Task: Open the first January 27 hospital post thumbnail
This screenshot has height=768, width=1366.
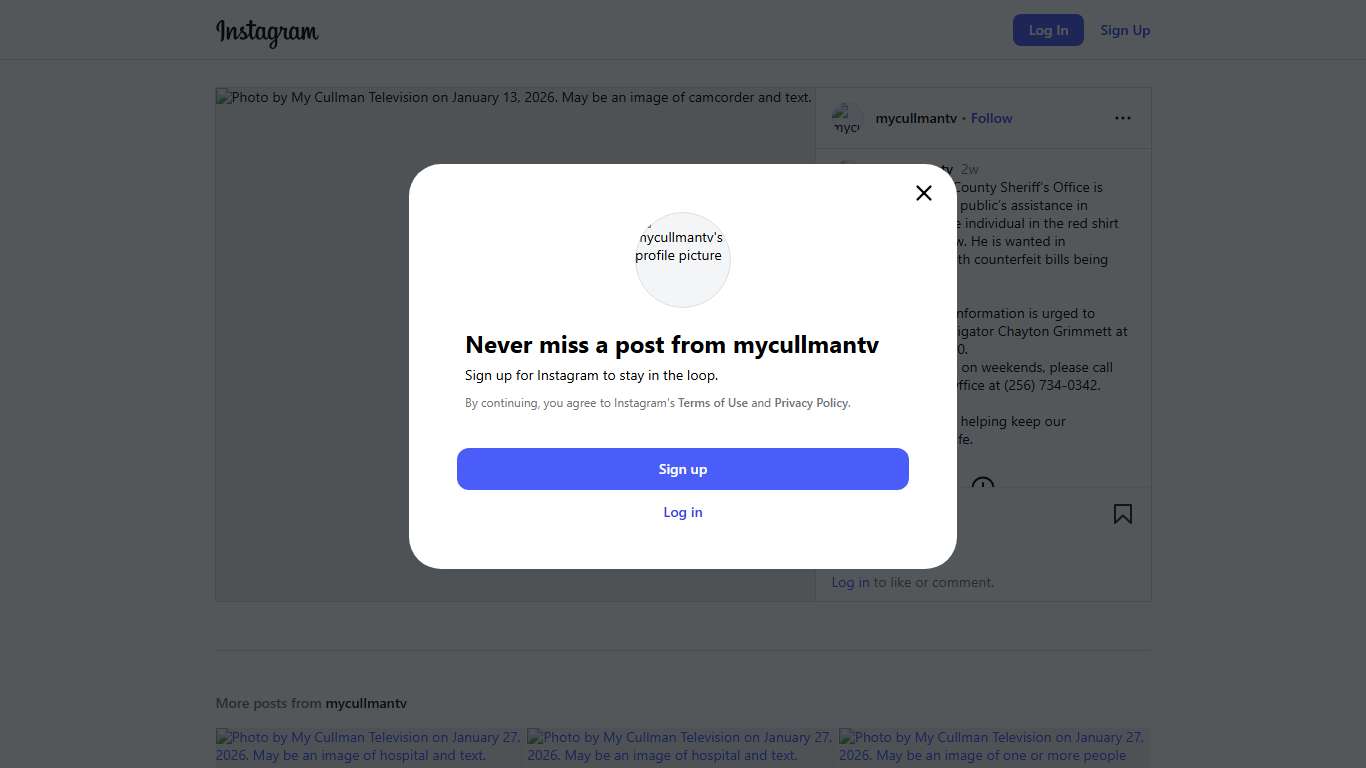Action: tap(369, 747)
